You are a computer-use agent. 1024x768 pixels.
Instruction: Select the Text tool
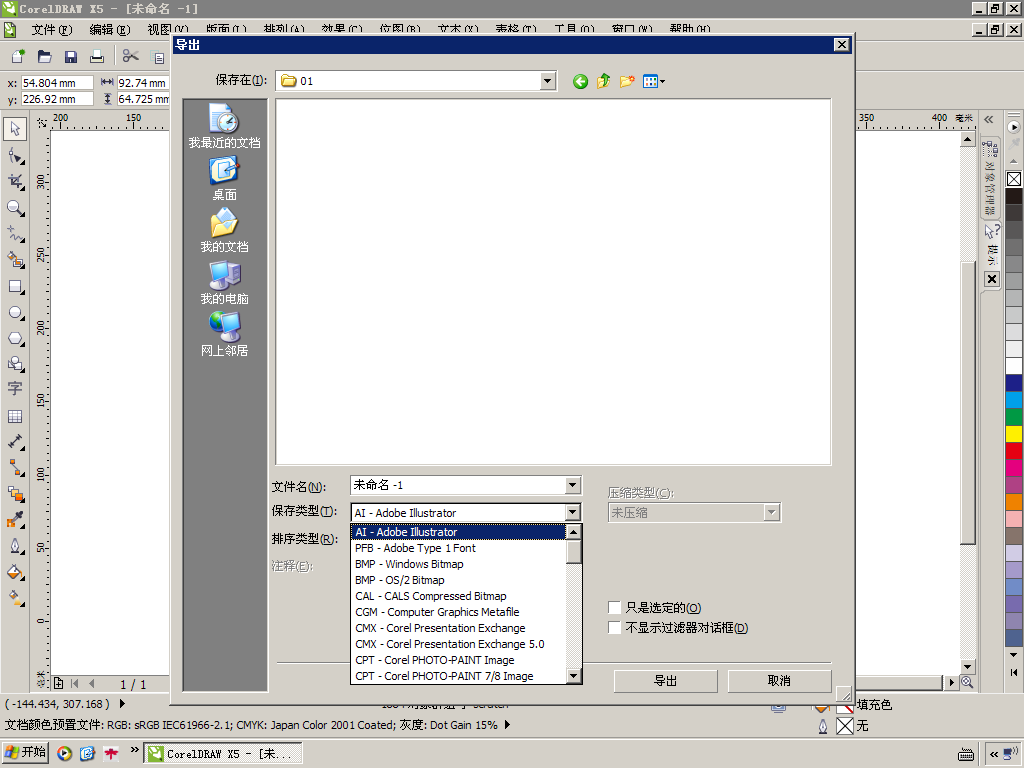(15, 389)
